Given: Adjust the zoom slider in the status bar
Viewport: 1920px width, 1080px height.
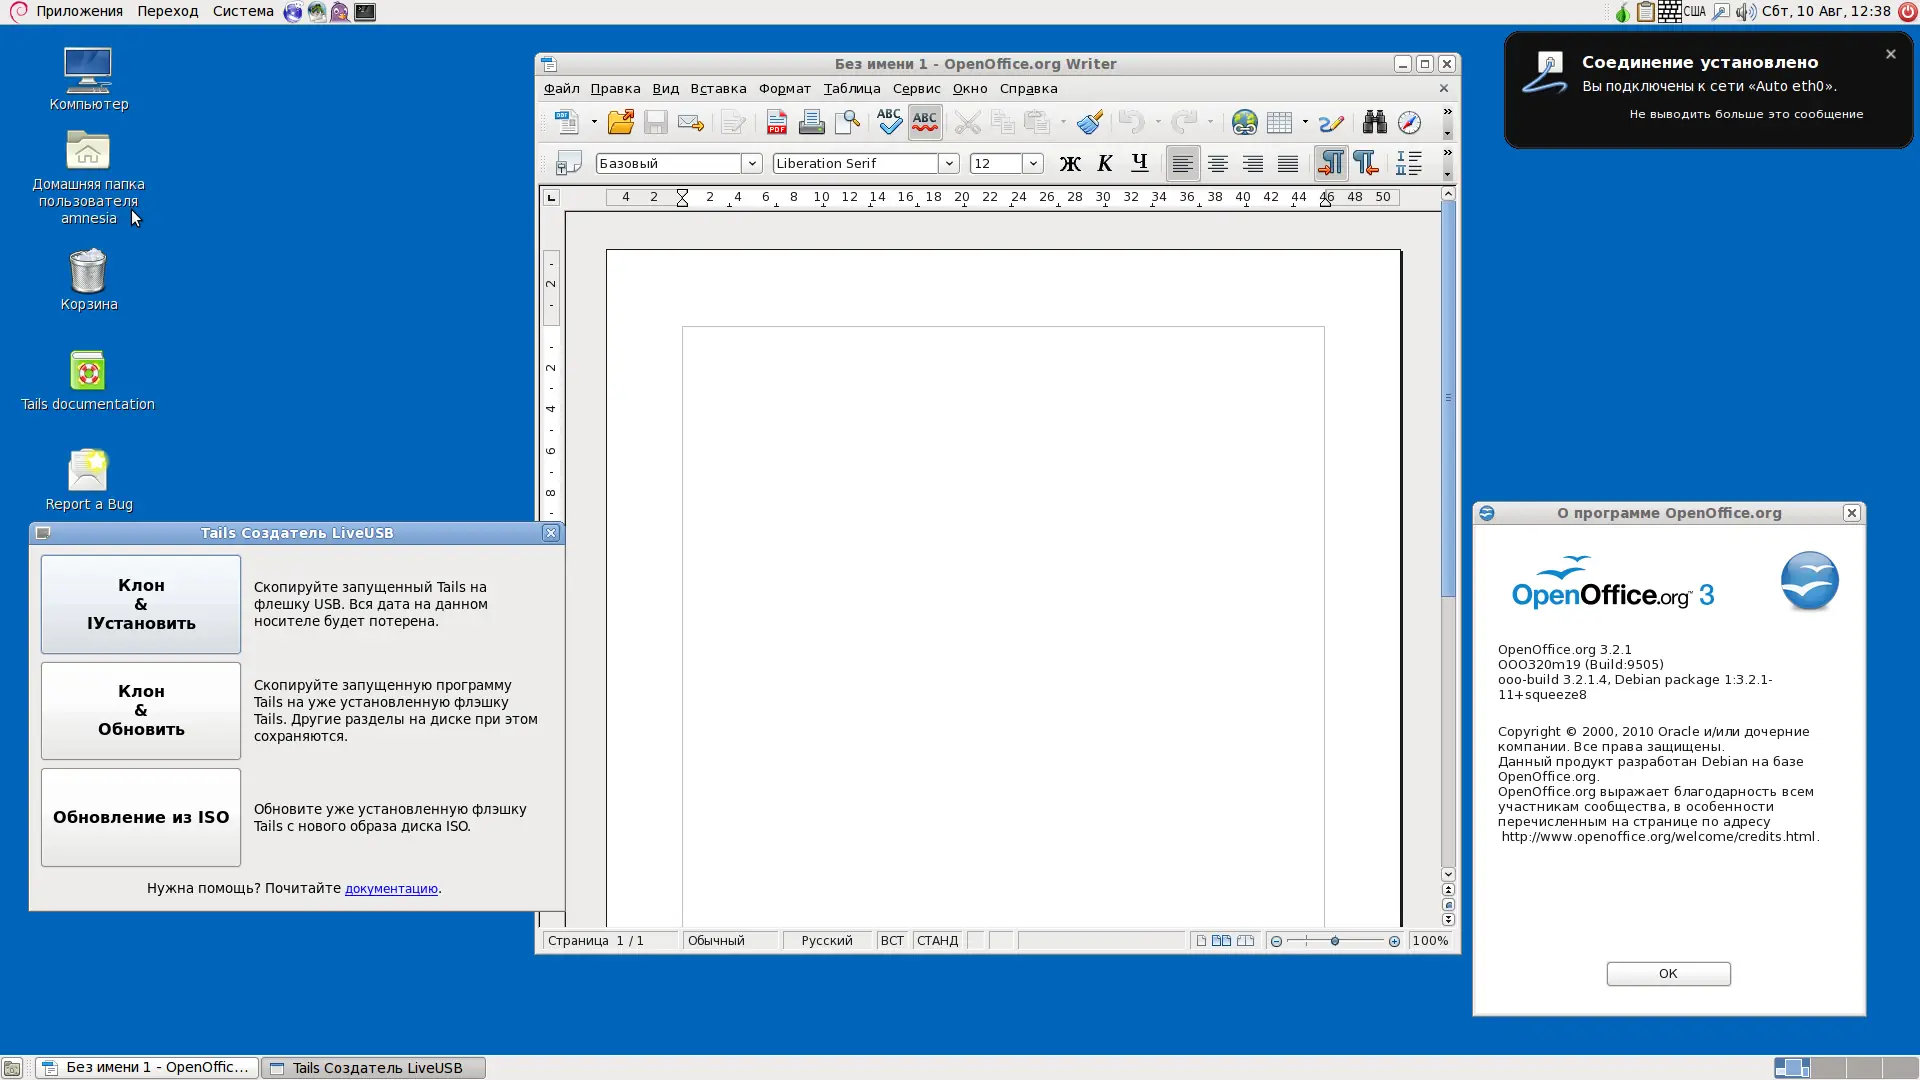Looking at the screenshot, I should click(x=1334, y=941).
